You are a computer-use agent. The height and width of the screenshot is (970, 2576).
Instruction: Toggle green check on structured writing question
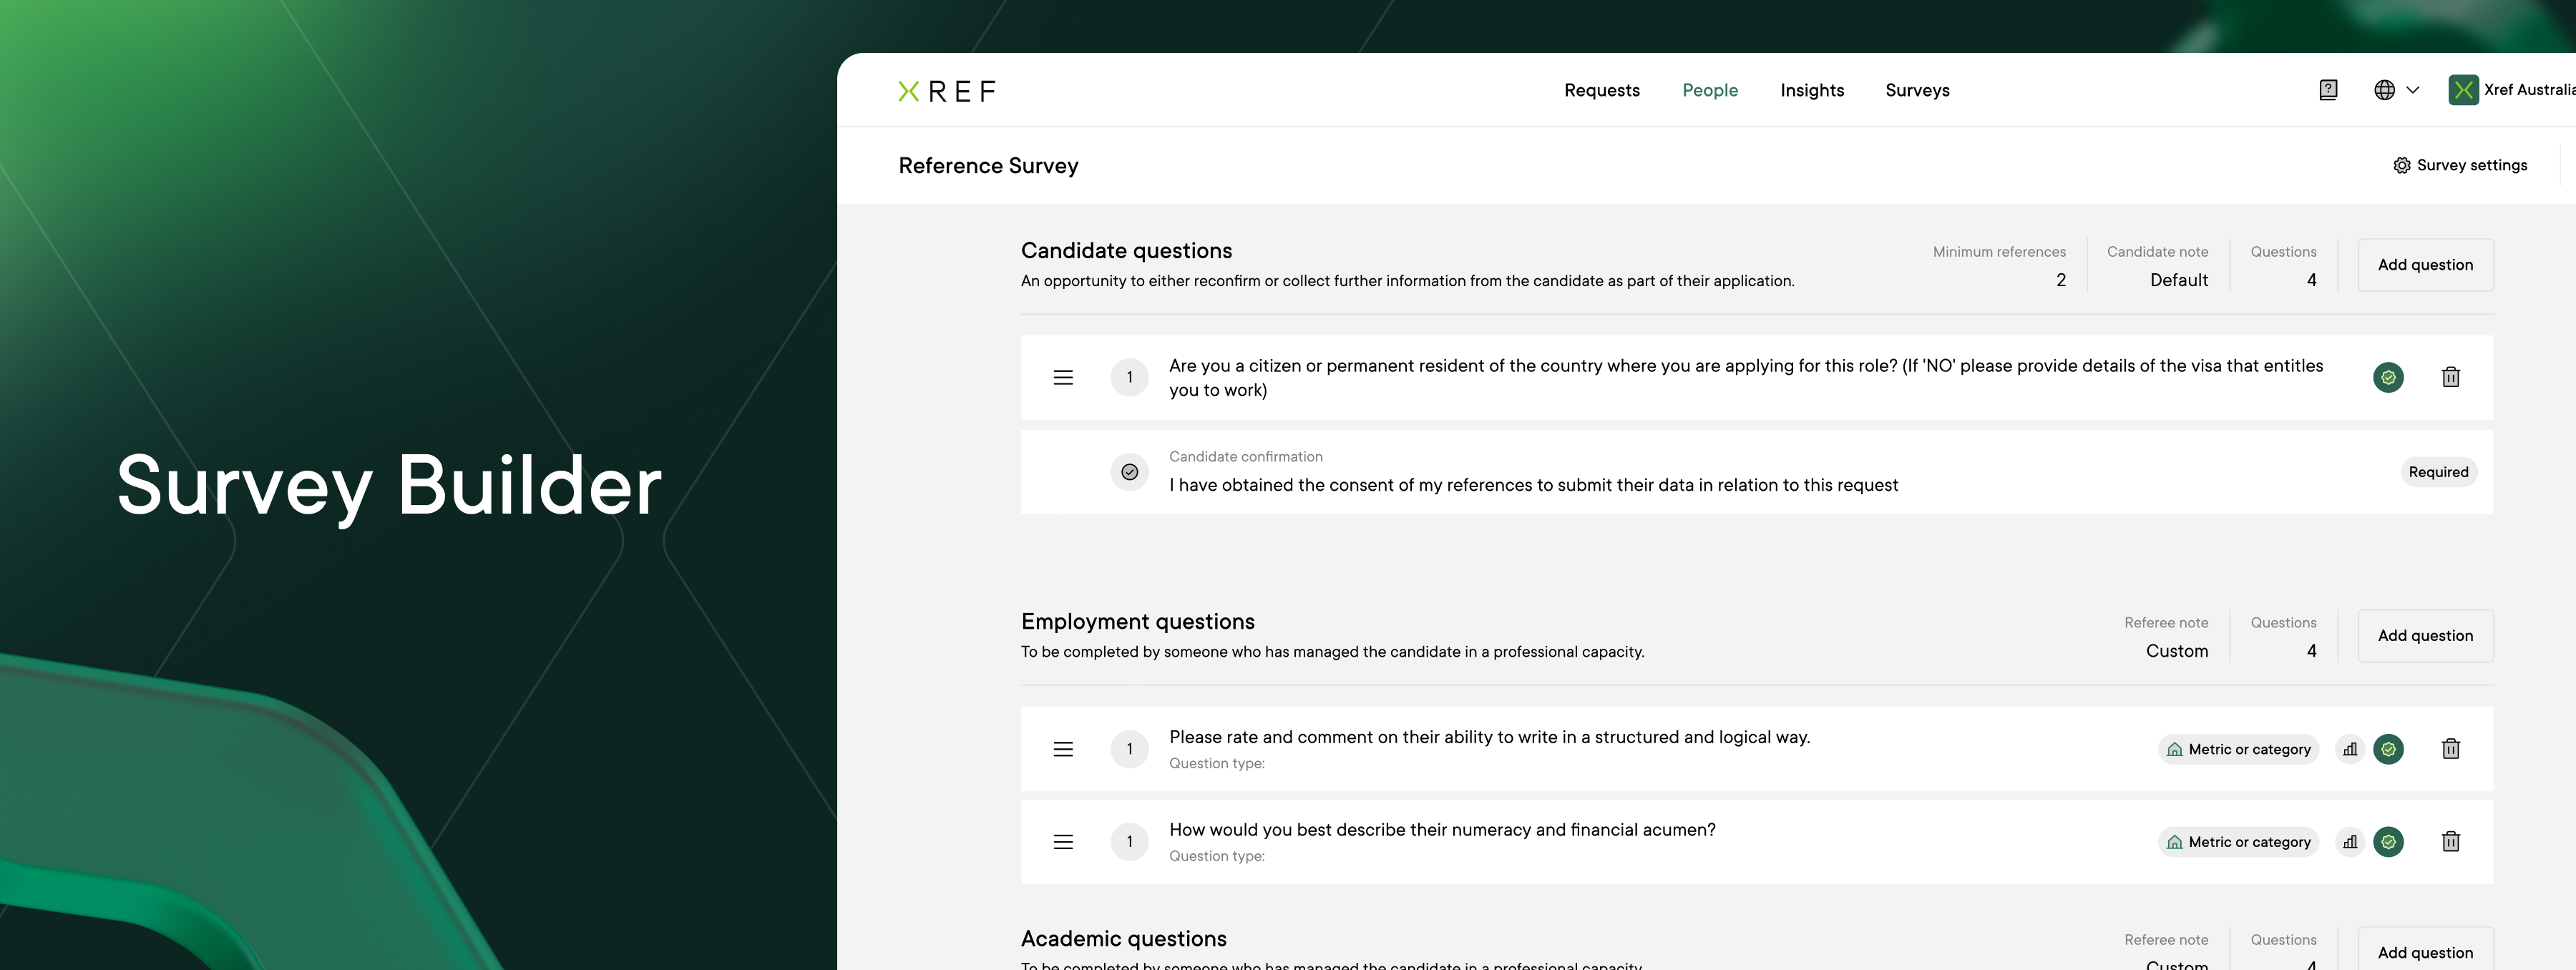coord(2388,749)
